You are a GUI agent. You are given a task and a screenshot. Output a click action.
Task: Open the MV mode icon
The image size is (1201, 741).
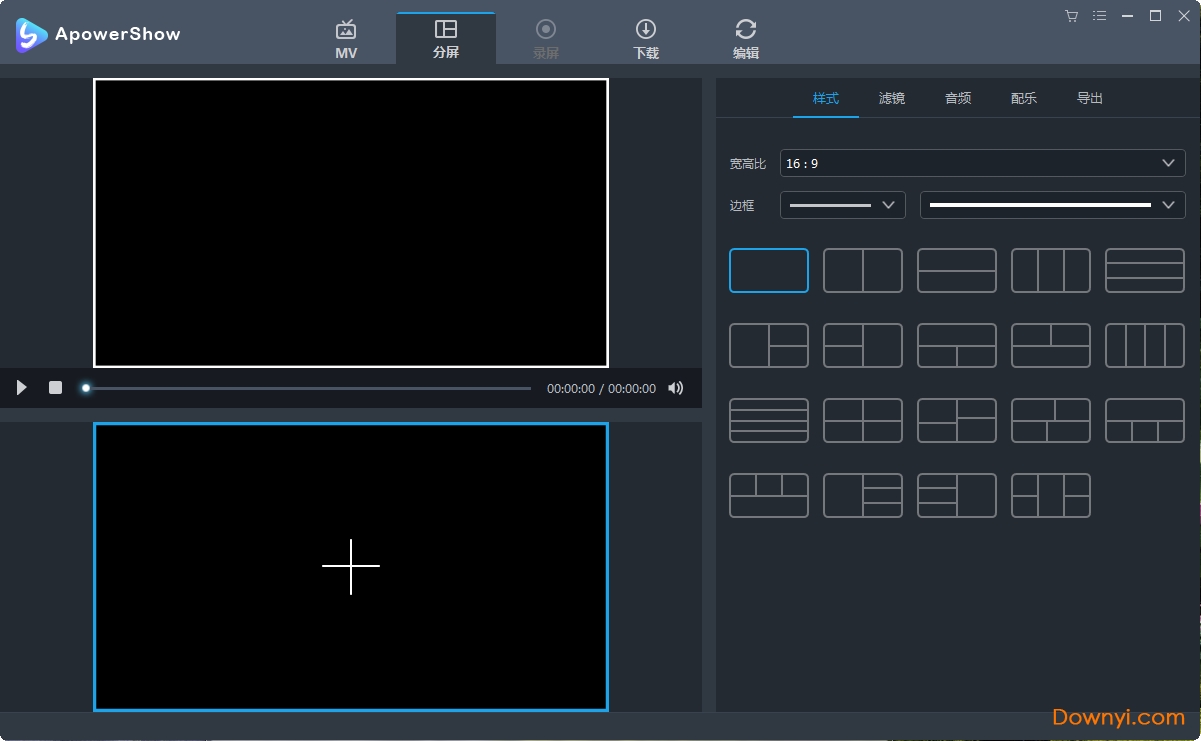click(x=346, y=38)
